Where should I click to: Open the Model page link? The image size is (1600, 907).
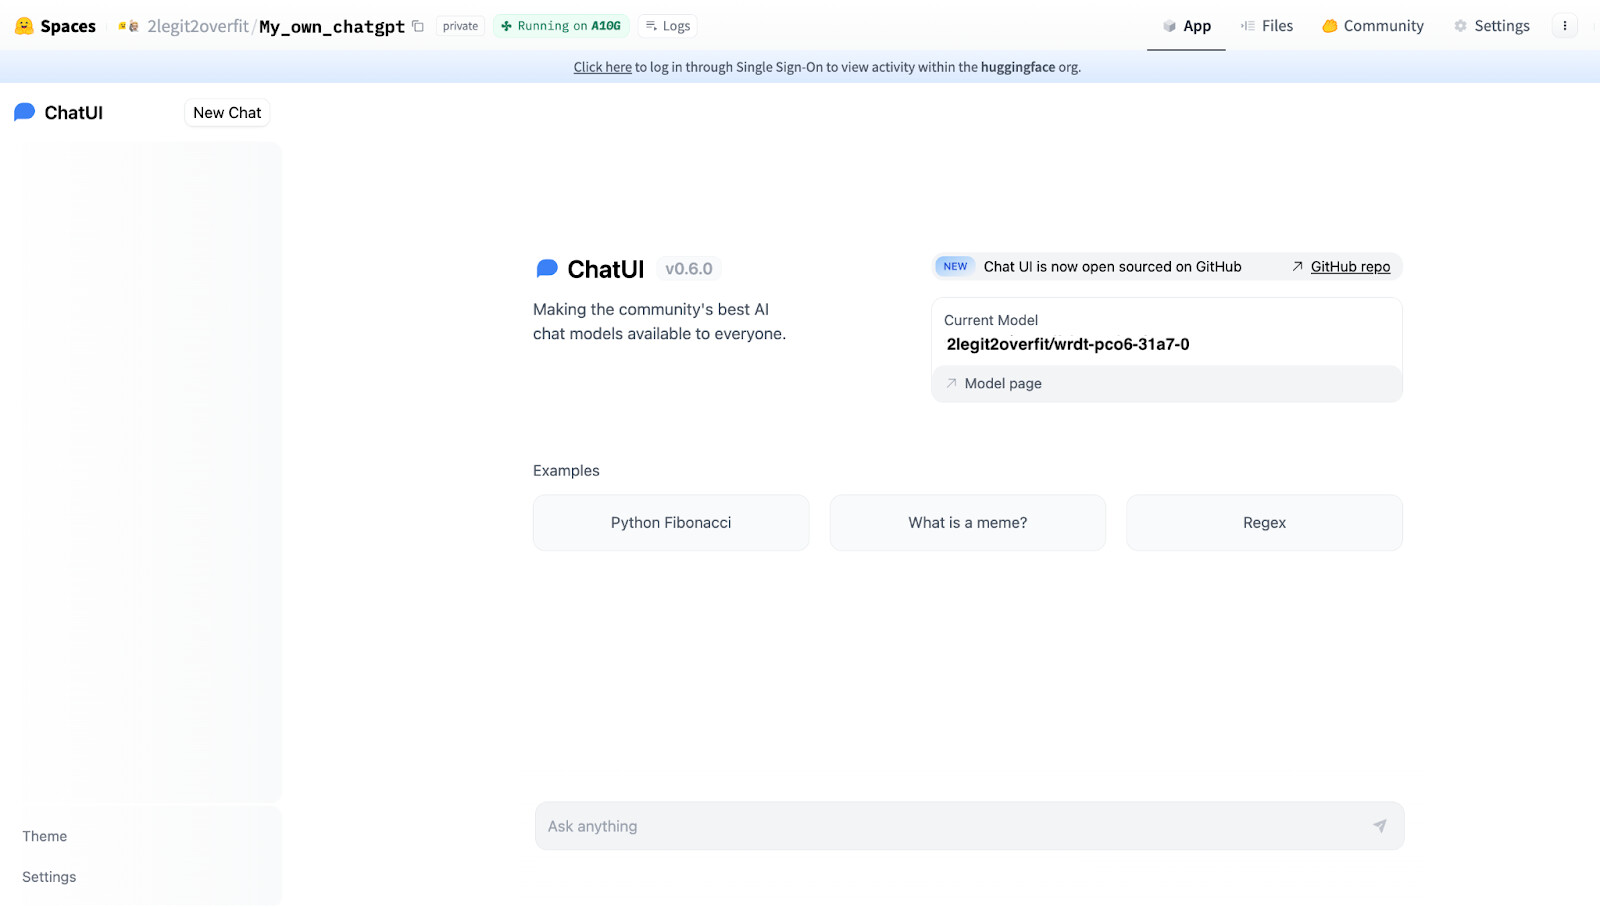tap(1002, 384)
